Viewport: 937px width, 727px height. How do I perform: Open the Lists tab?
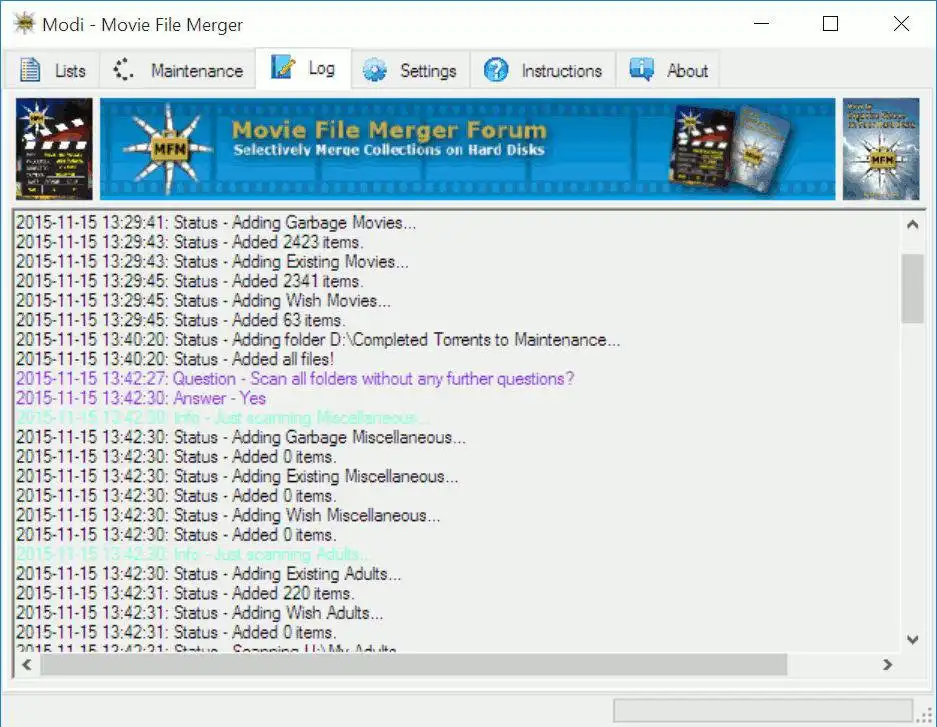click(x=53, y=70)
